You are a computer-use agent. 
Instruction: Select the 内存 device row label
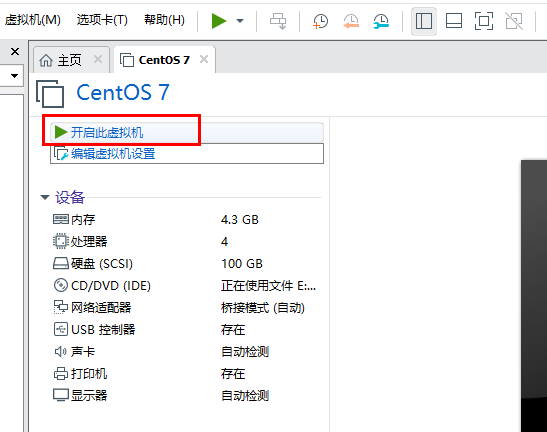tap(83, 219)
